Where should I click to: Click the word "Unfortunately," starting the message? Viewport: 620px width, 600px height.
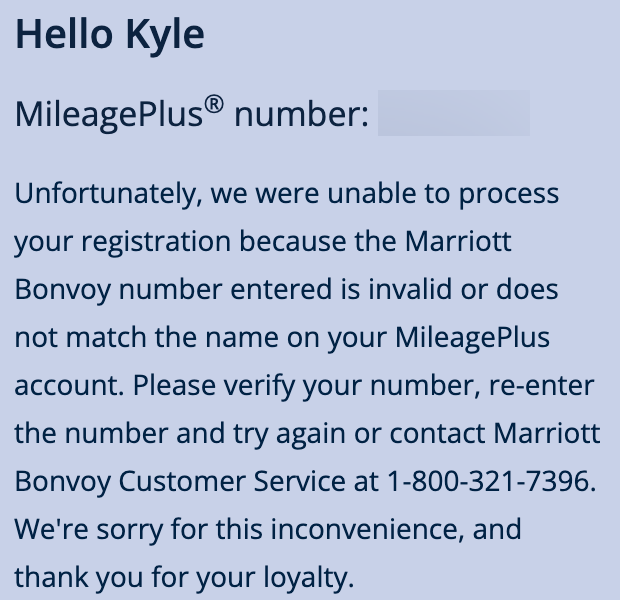pos(108,194)
